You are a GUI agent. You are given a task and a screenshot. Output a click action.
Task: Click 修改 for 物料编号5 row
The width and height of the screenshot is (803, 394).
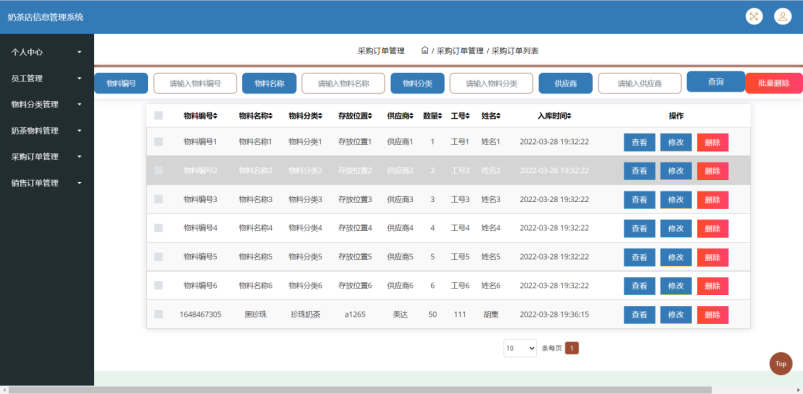[x=676, y=257]
